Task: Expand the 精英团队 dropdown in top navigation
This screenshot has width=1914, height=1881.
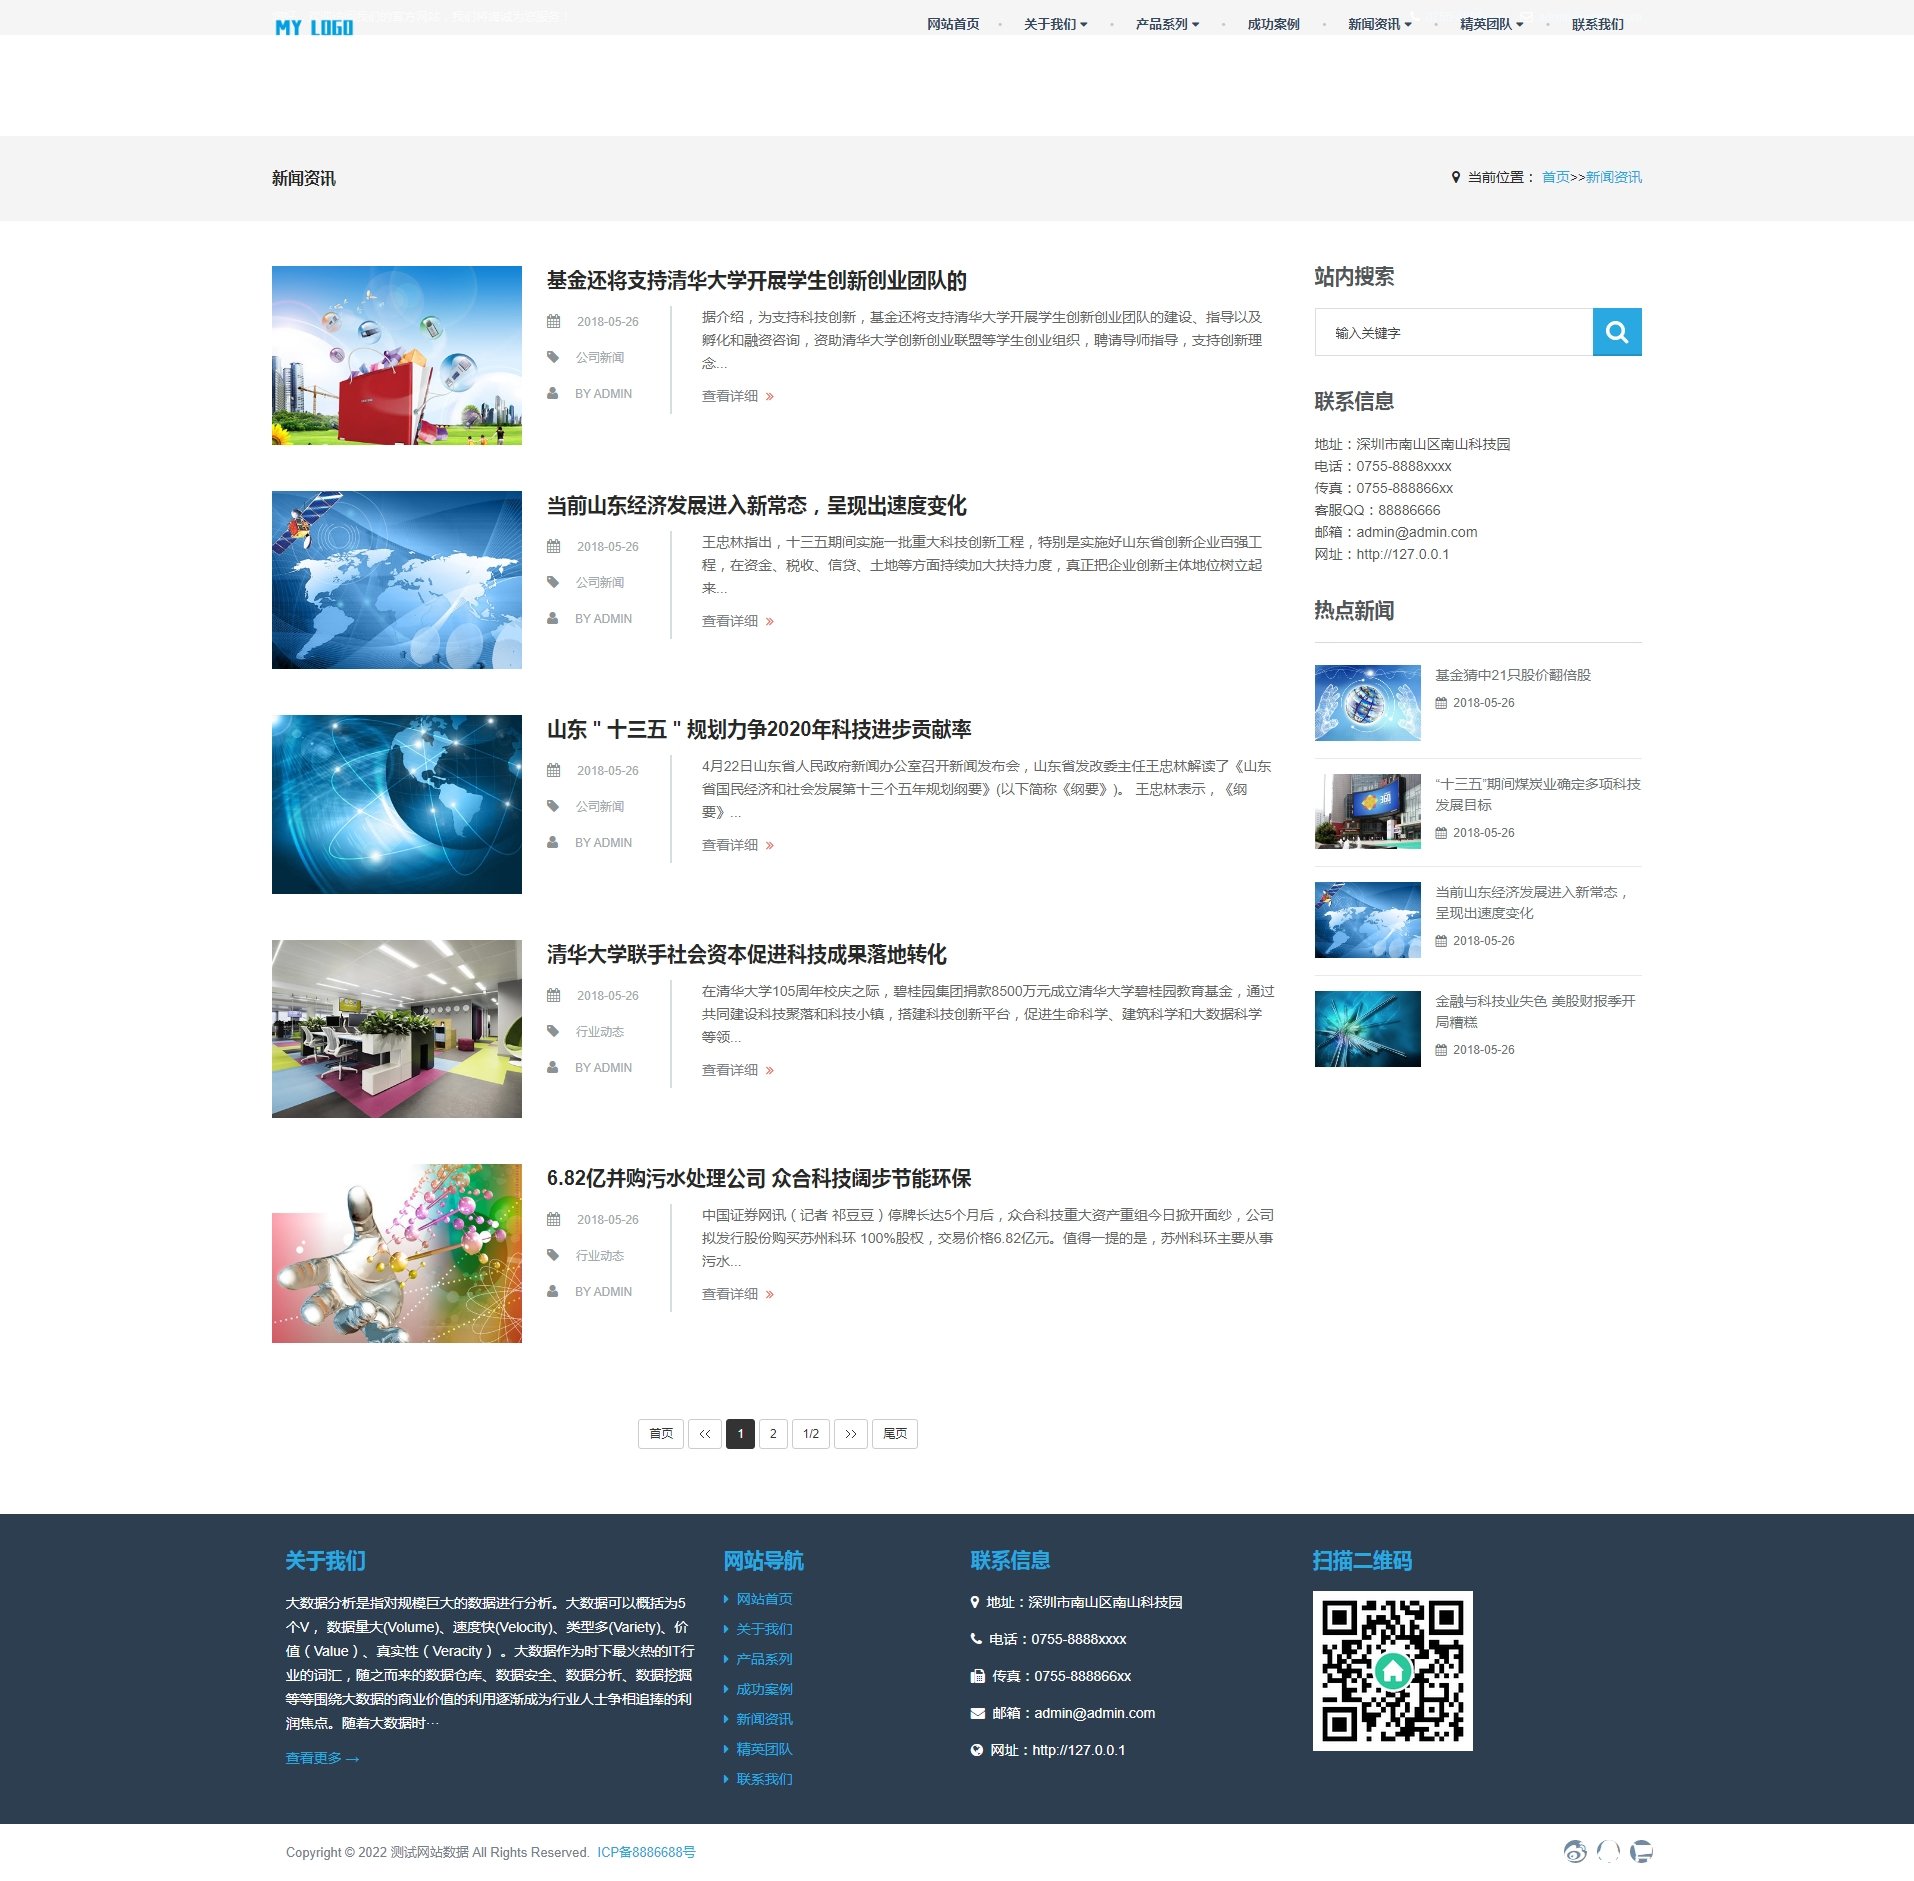Action: (x=1491, y=24)
